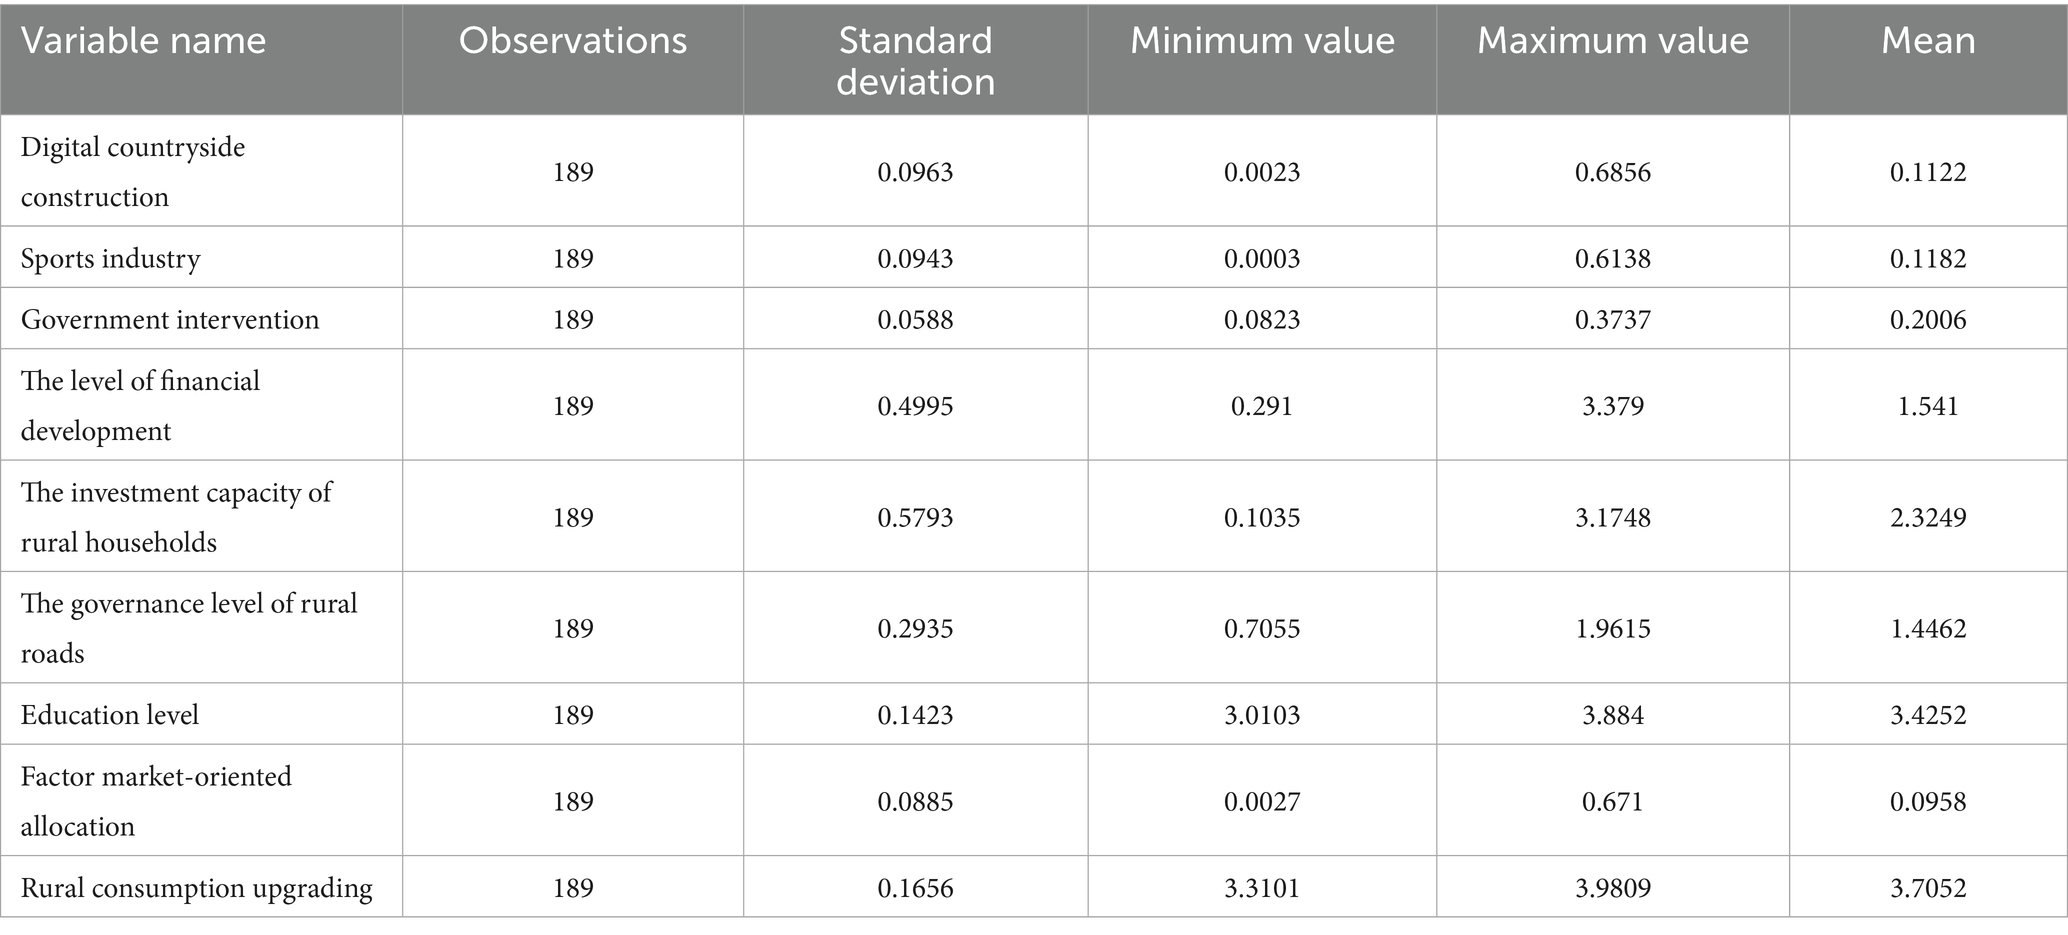The image size is (2068, 935).
Task: Select 'The governance level of rural roads'
Action: 189,628
